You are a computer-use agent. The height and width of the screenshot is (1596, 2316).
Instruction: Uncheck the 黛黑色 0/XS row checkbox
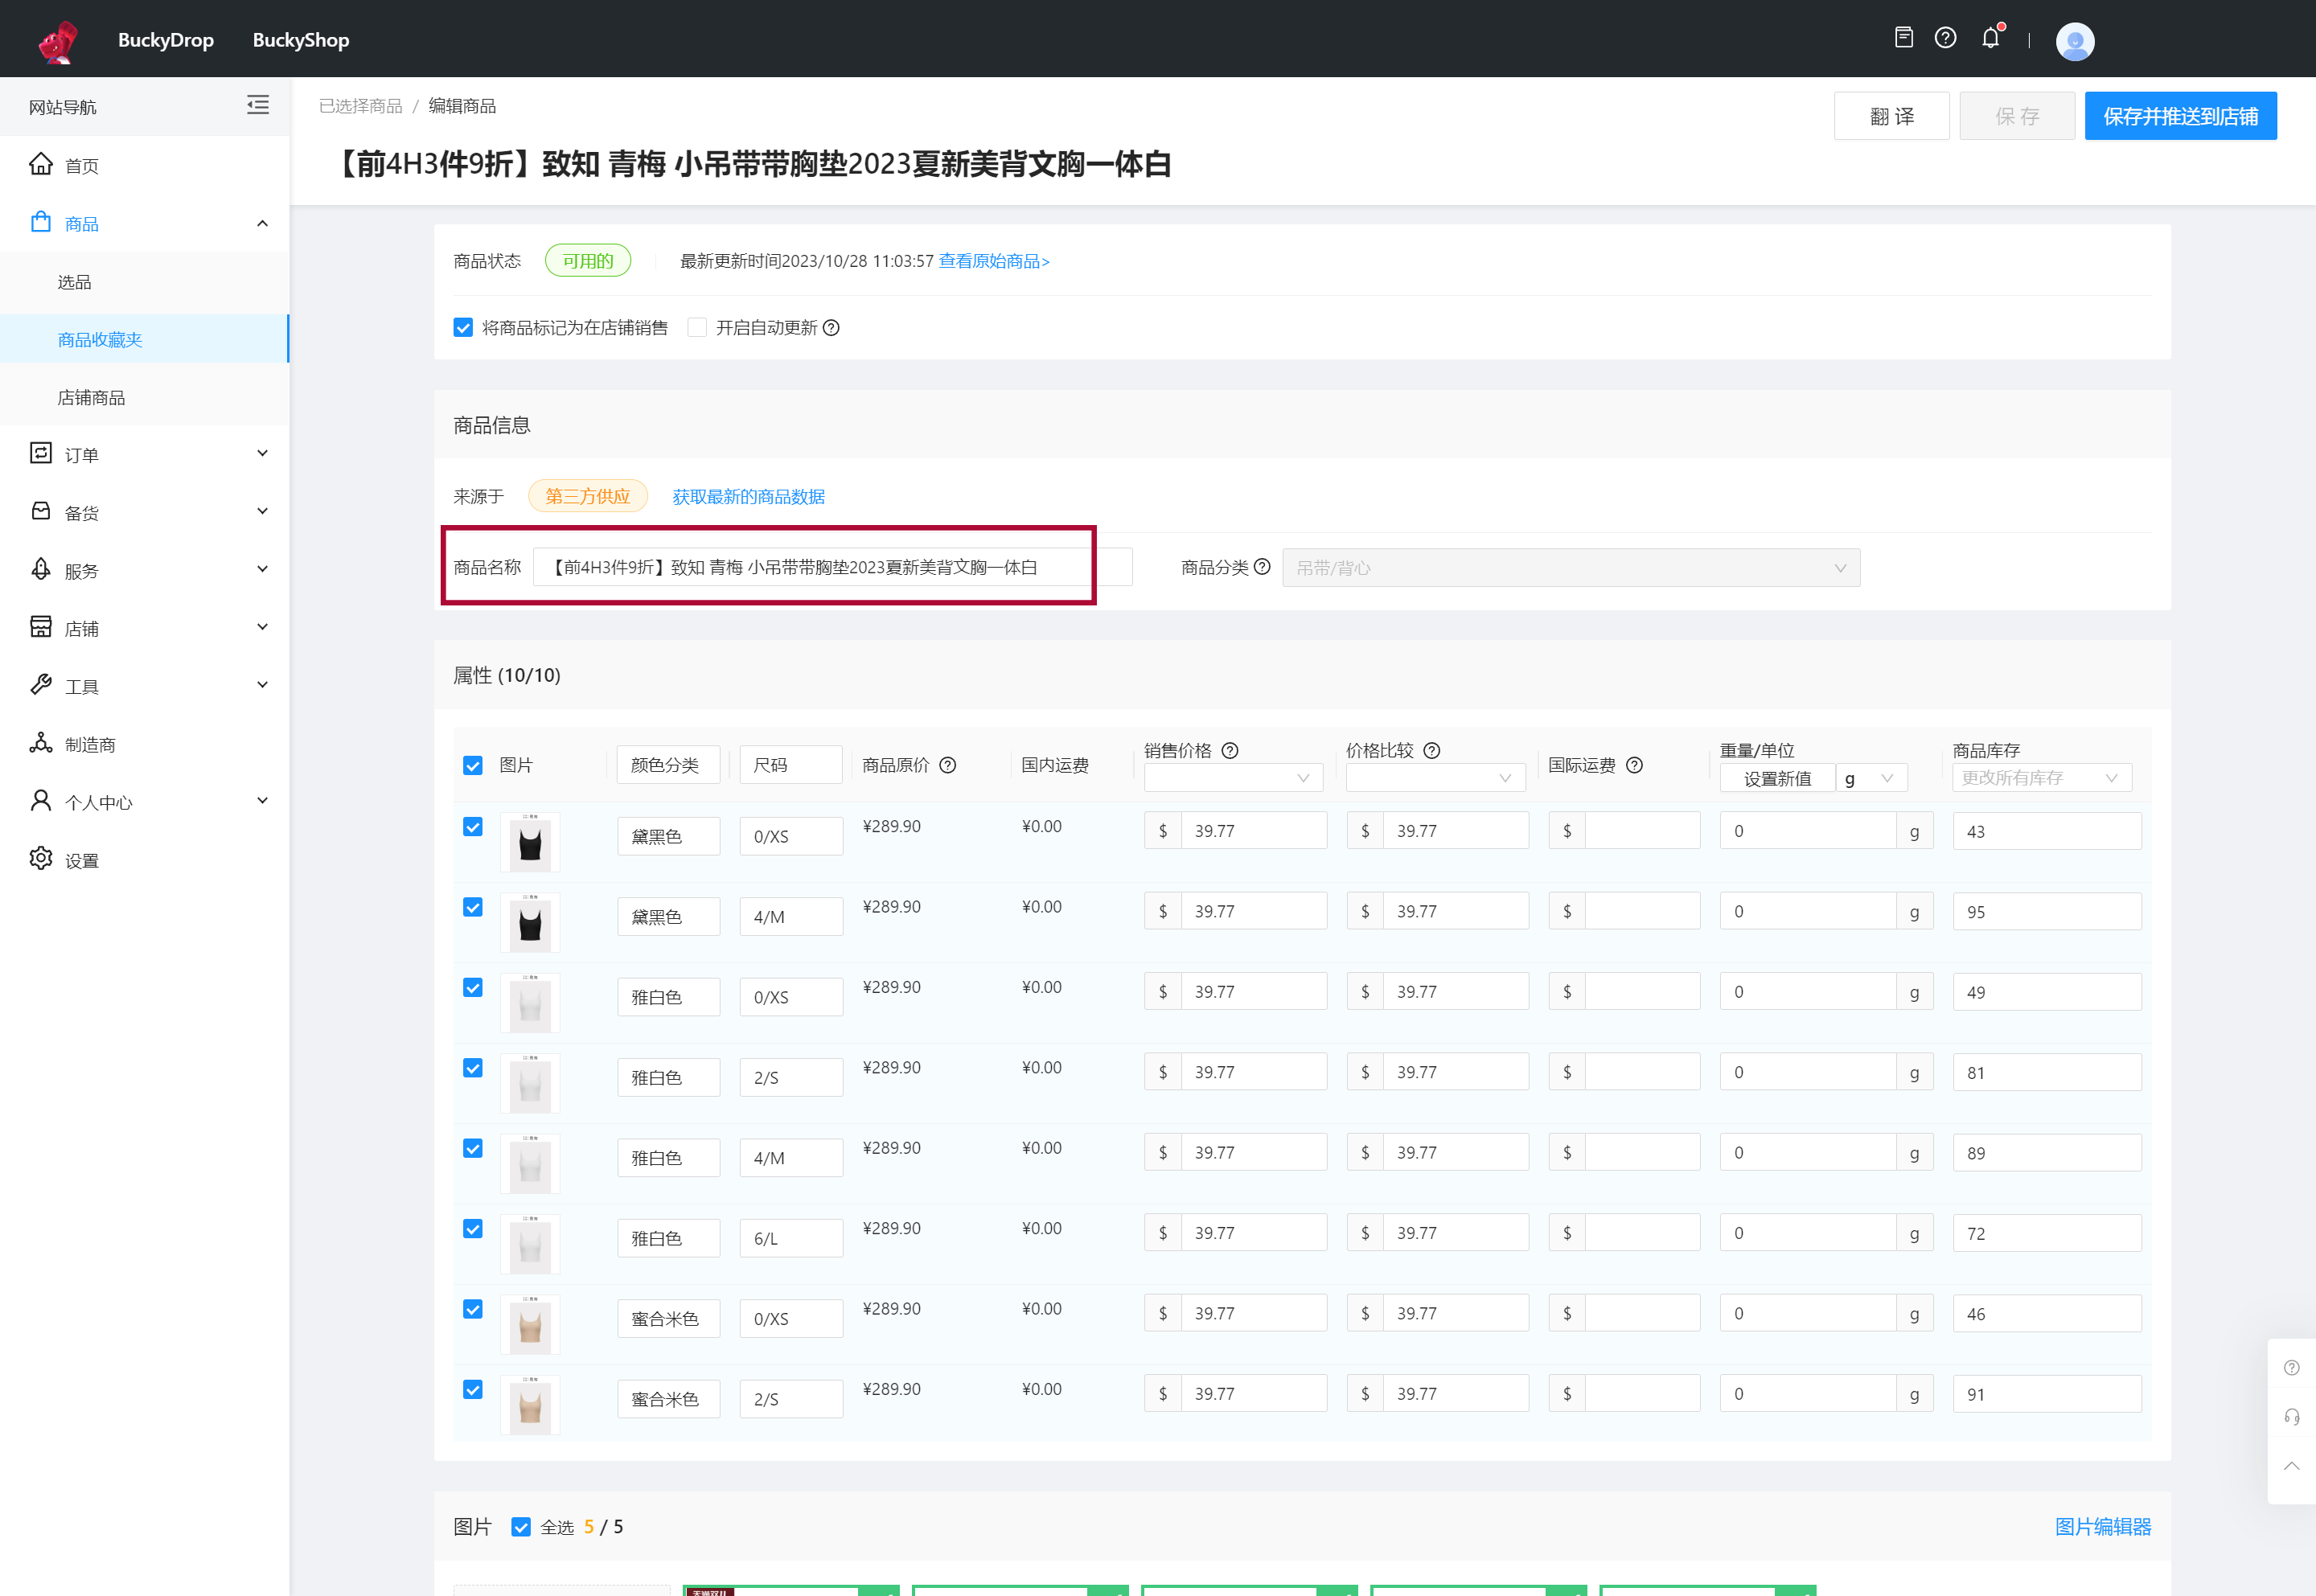pyautogui.click(x=473, y=827)
